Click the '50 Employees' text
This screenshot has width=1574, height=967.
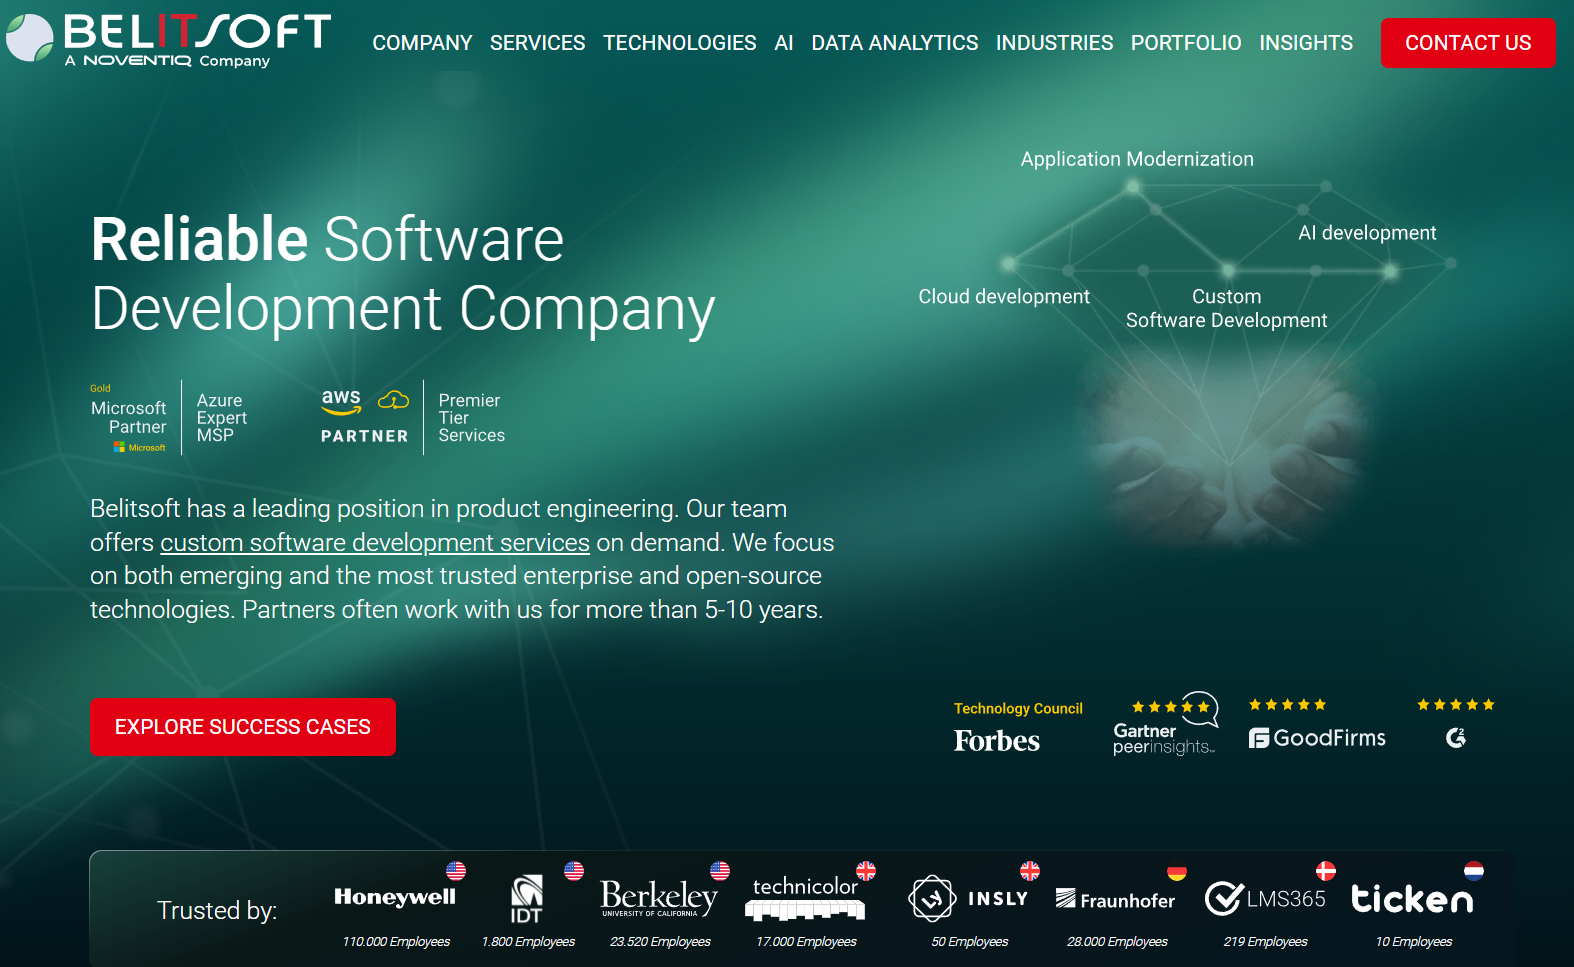(x=969, y=942)
